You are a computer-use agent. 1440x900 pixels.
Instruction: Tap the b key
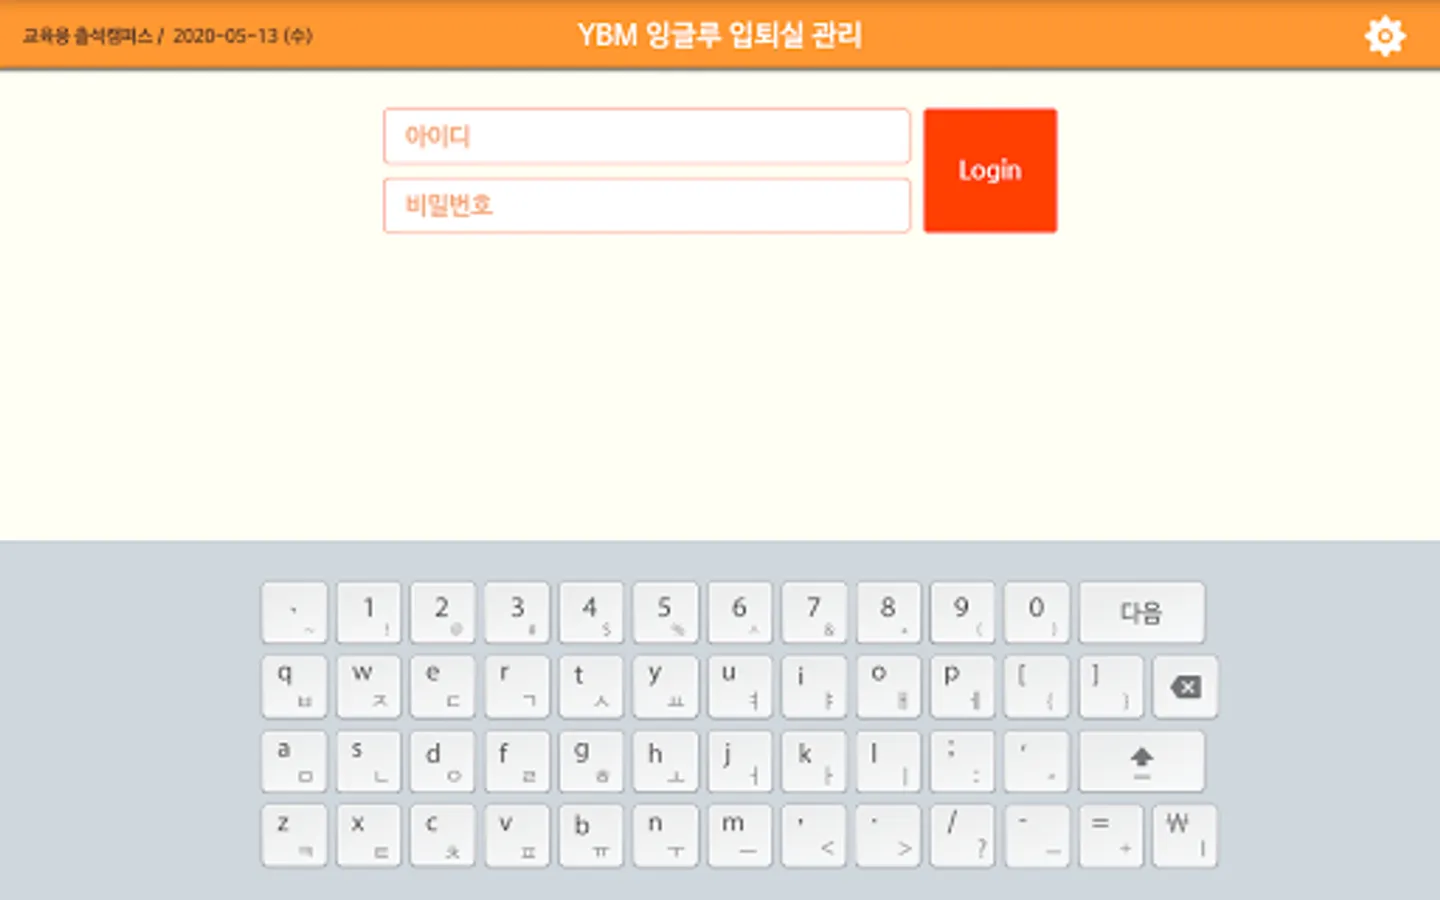coord(591,836)
